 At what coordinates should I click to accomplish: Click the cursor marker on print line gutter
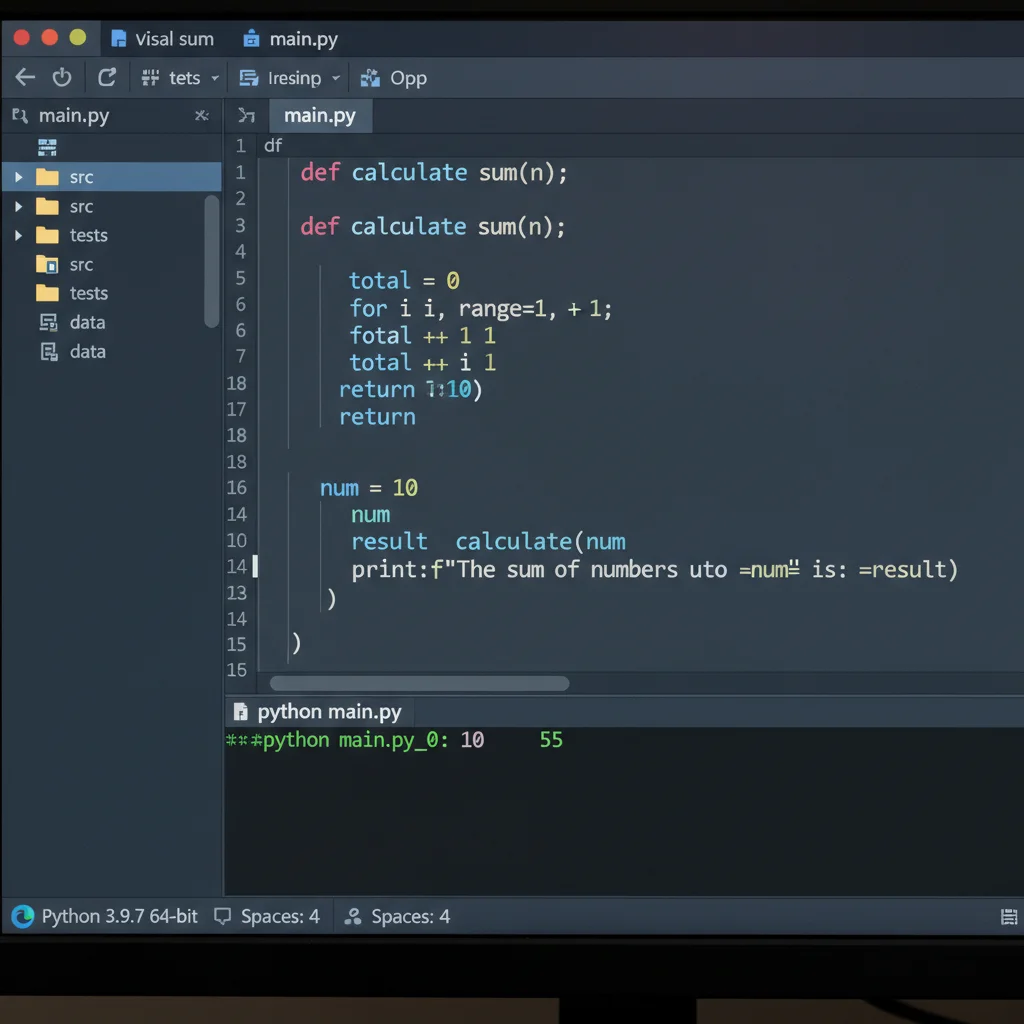(x=255, y=566)
